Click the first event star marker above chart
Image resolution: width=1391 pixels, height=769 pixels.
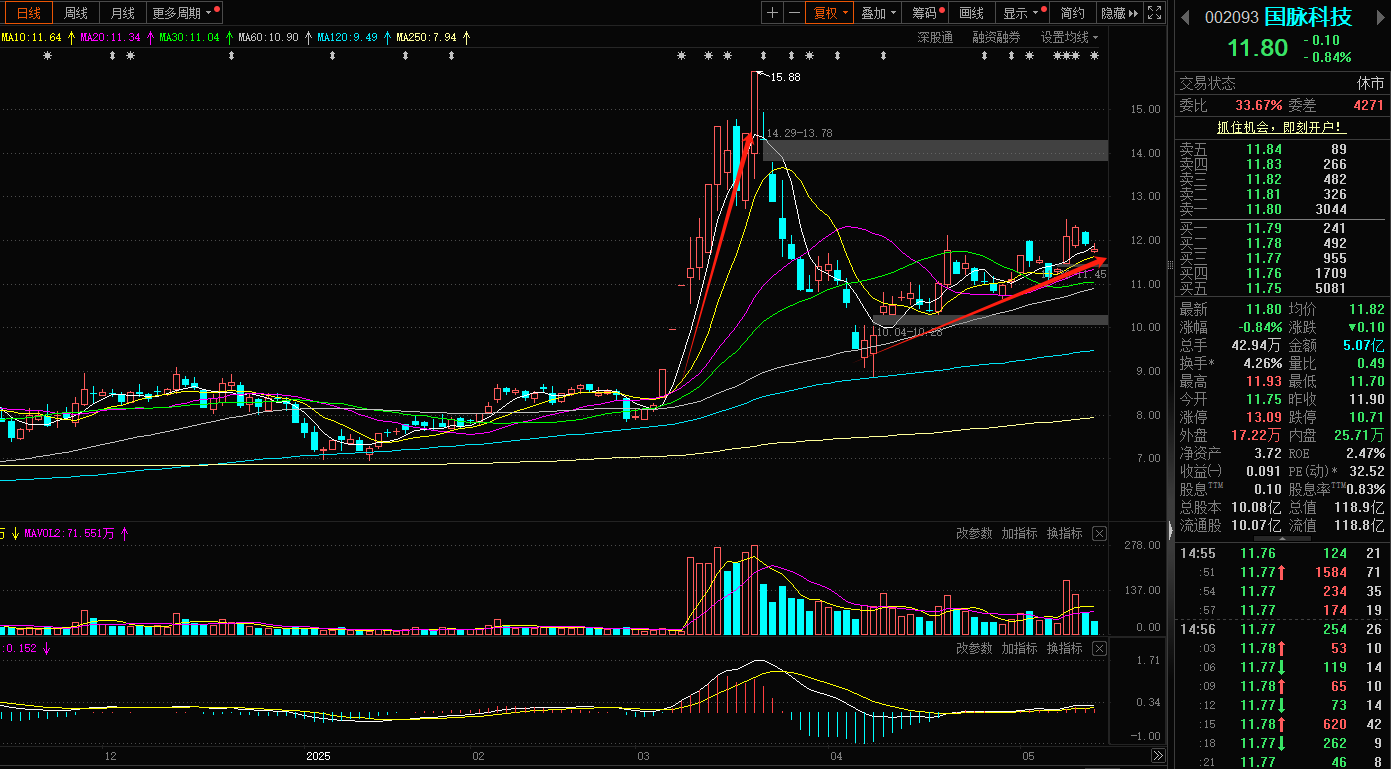pyautogui.click(x=46, y=56)
